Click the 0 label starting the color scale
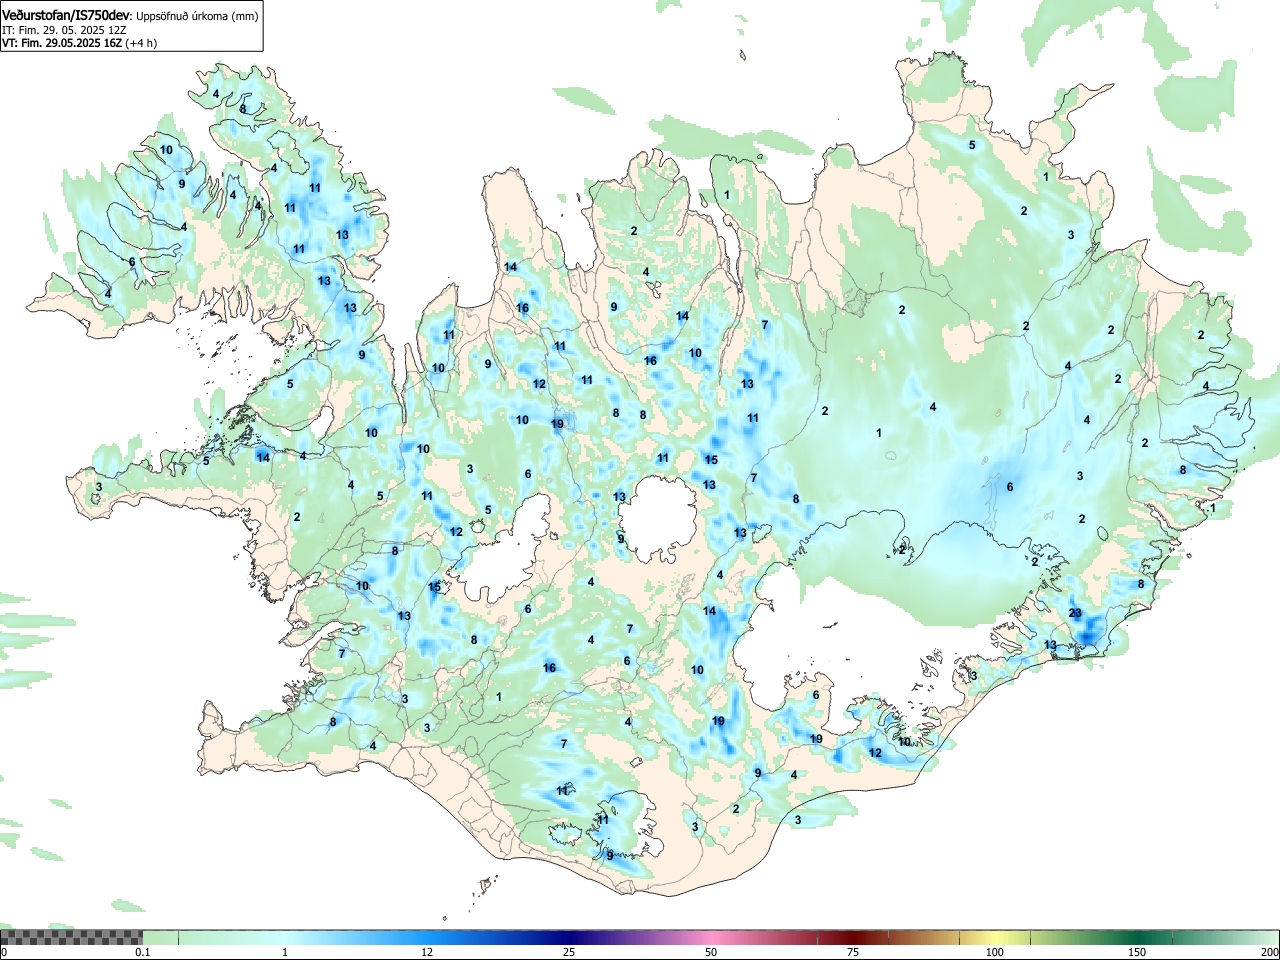The width and height of the screenshot is (1280, 960). (4, 952)
